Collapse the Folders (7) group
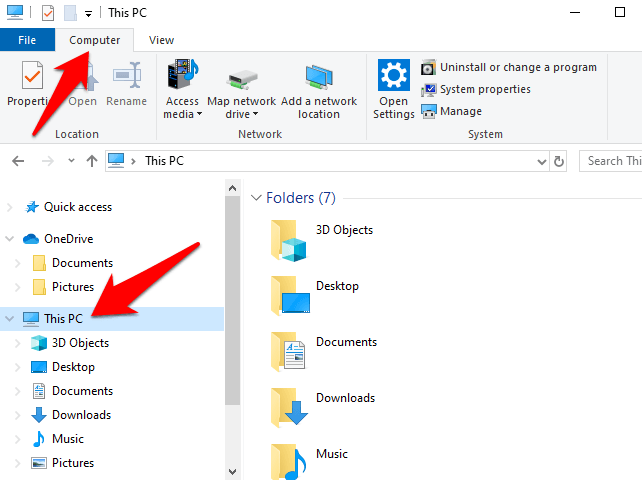The height and width of the screenshot is (485, 642). (x=256, y=198)
